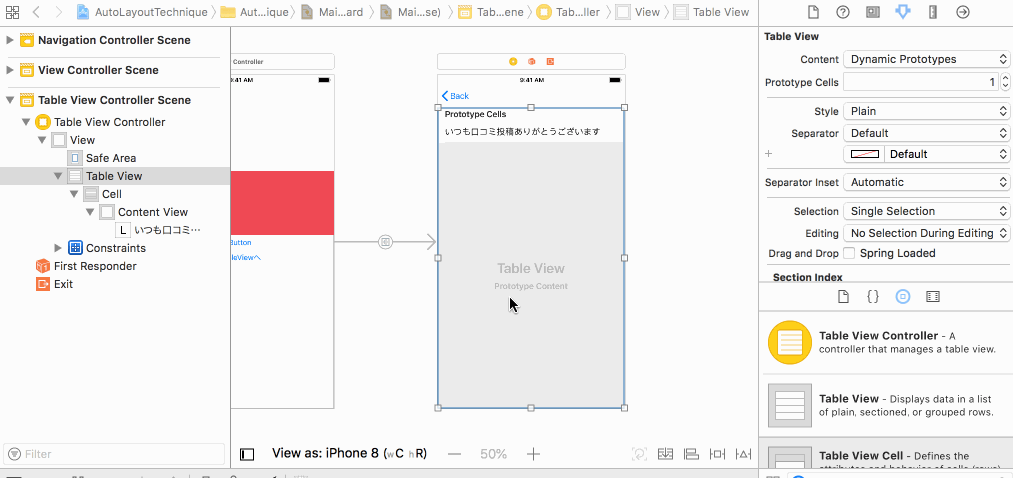The height and width of the screenshot is (478, 1013).
Task: Open the Style dropdown
Action: coord(926,111)
